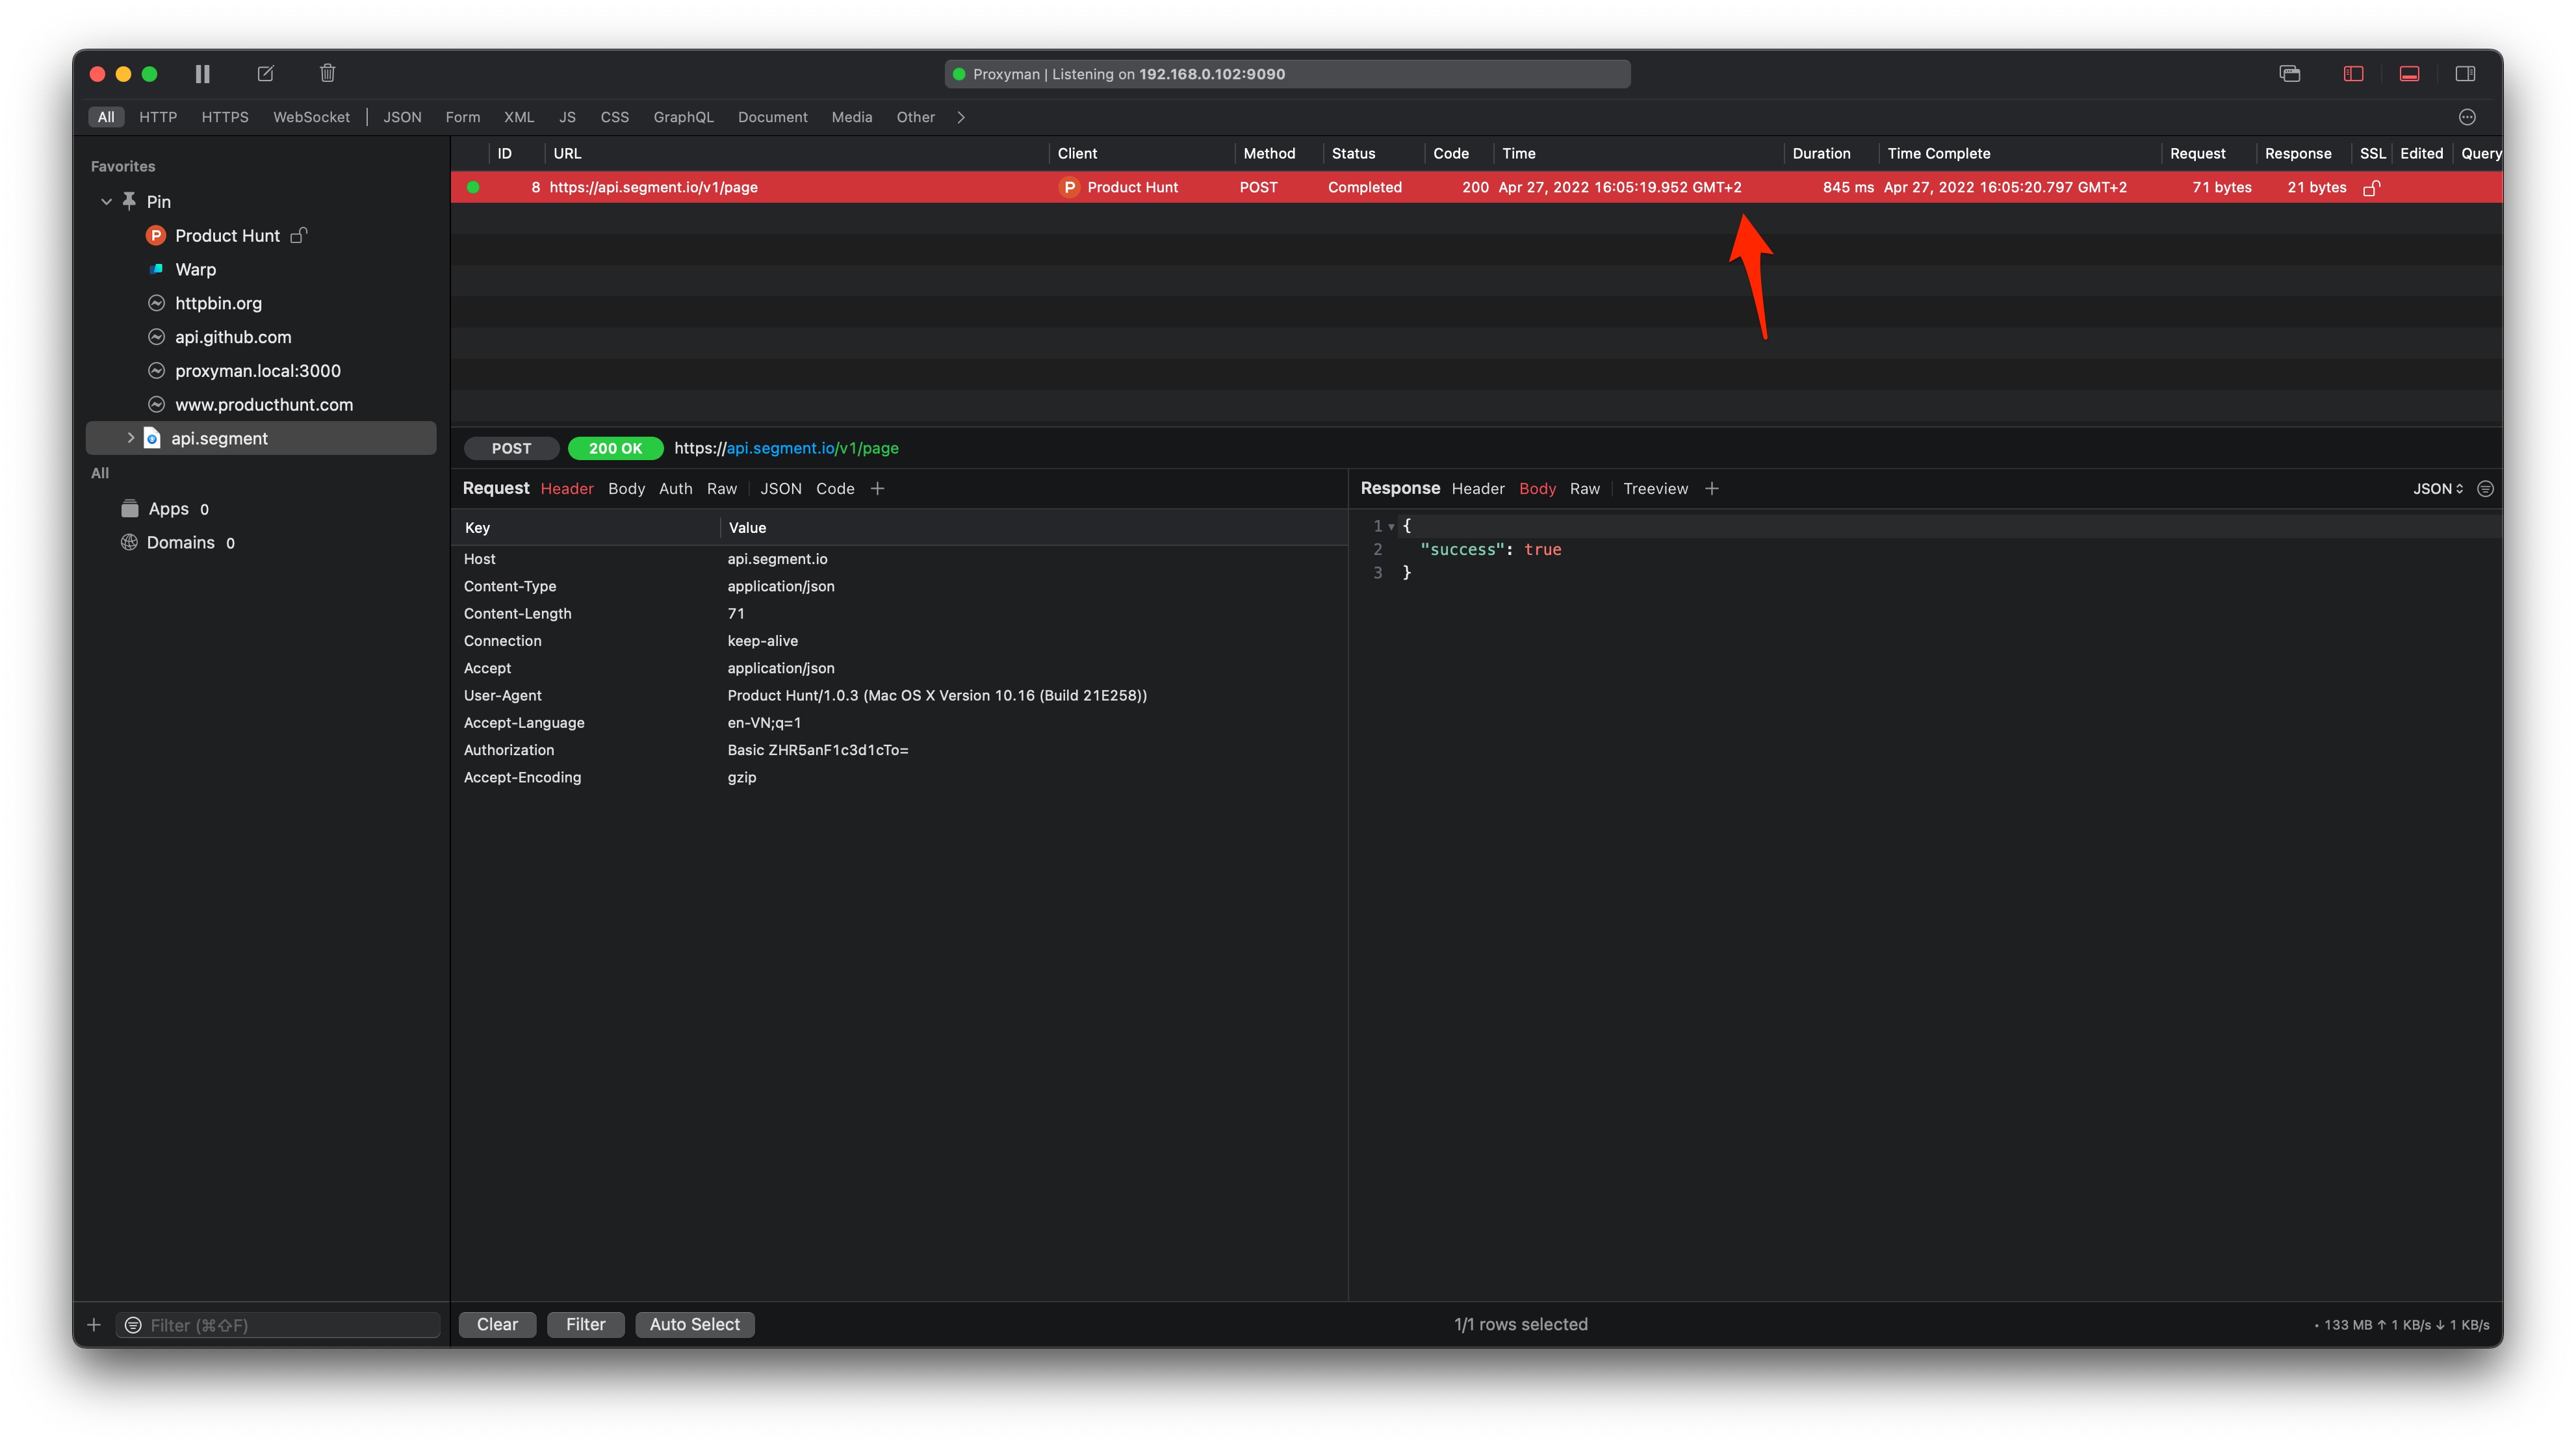Show more filter types with chevron arrow

pyautogui.click(x=961, y=117)
